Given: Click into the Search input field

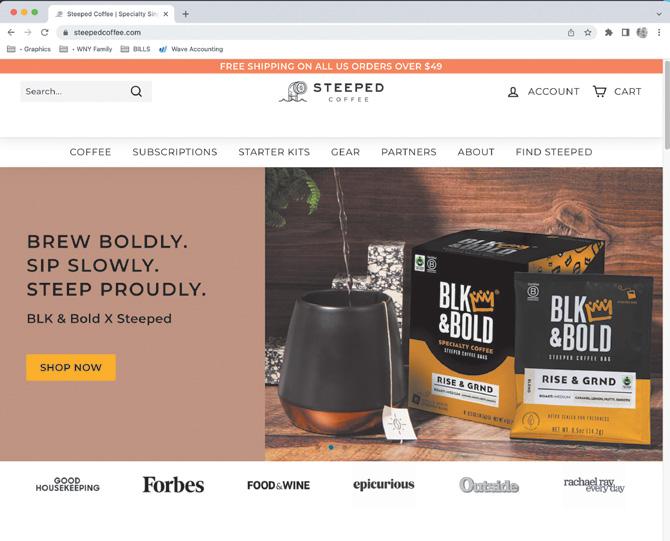Looking at the screenshot, I should (75, 91).
